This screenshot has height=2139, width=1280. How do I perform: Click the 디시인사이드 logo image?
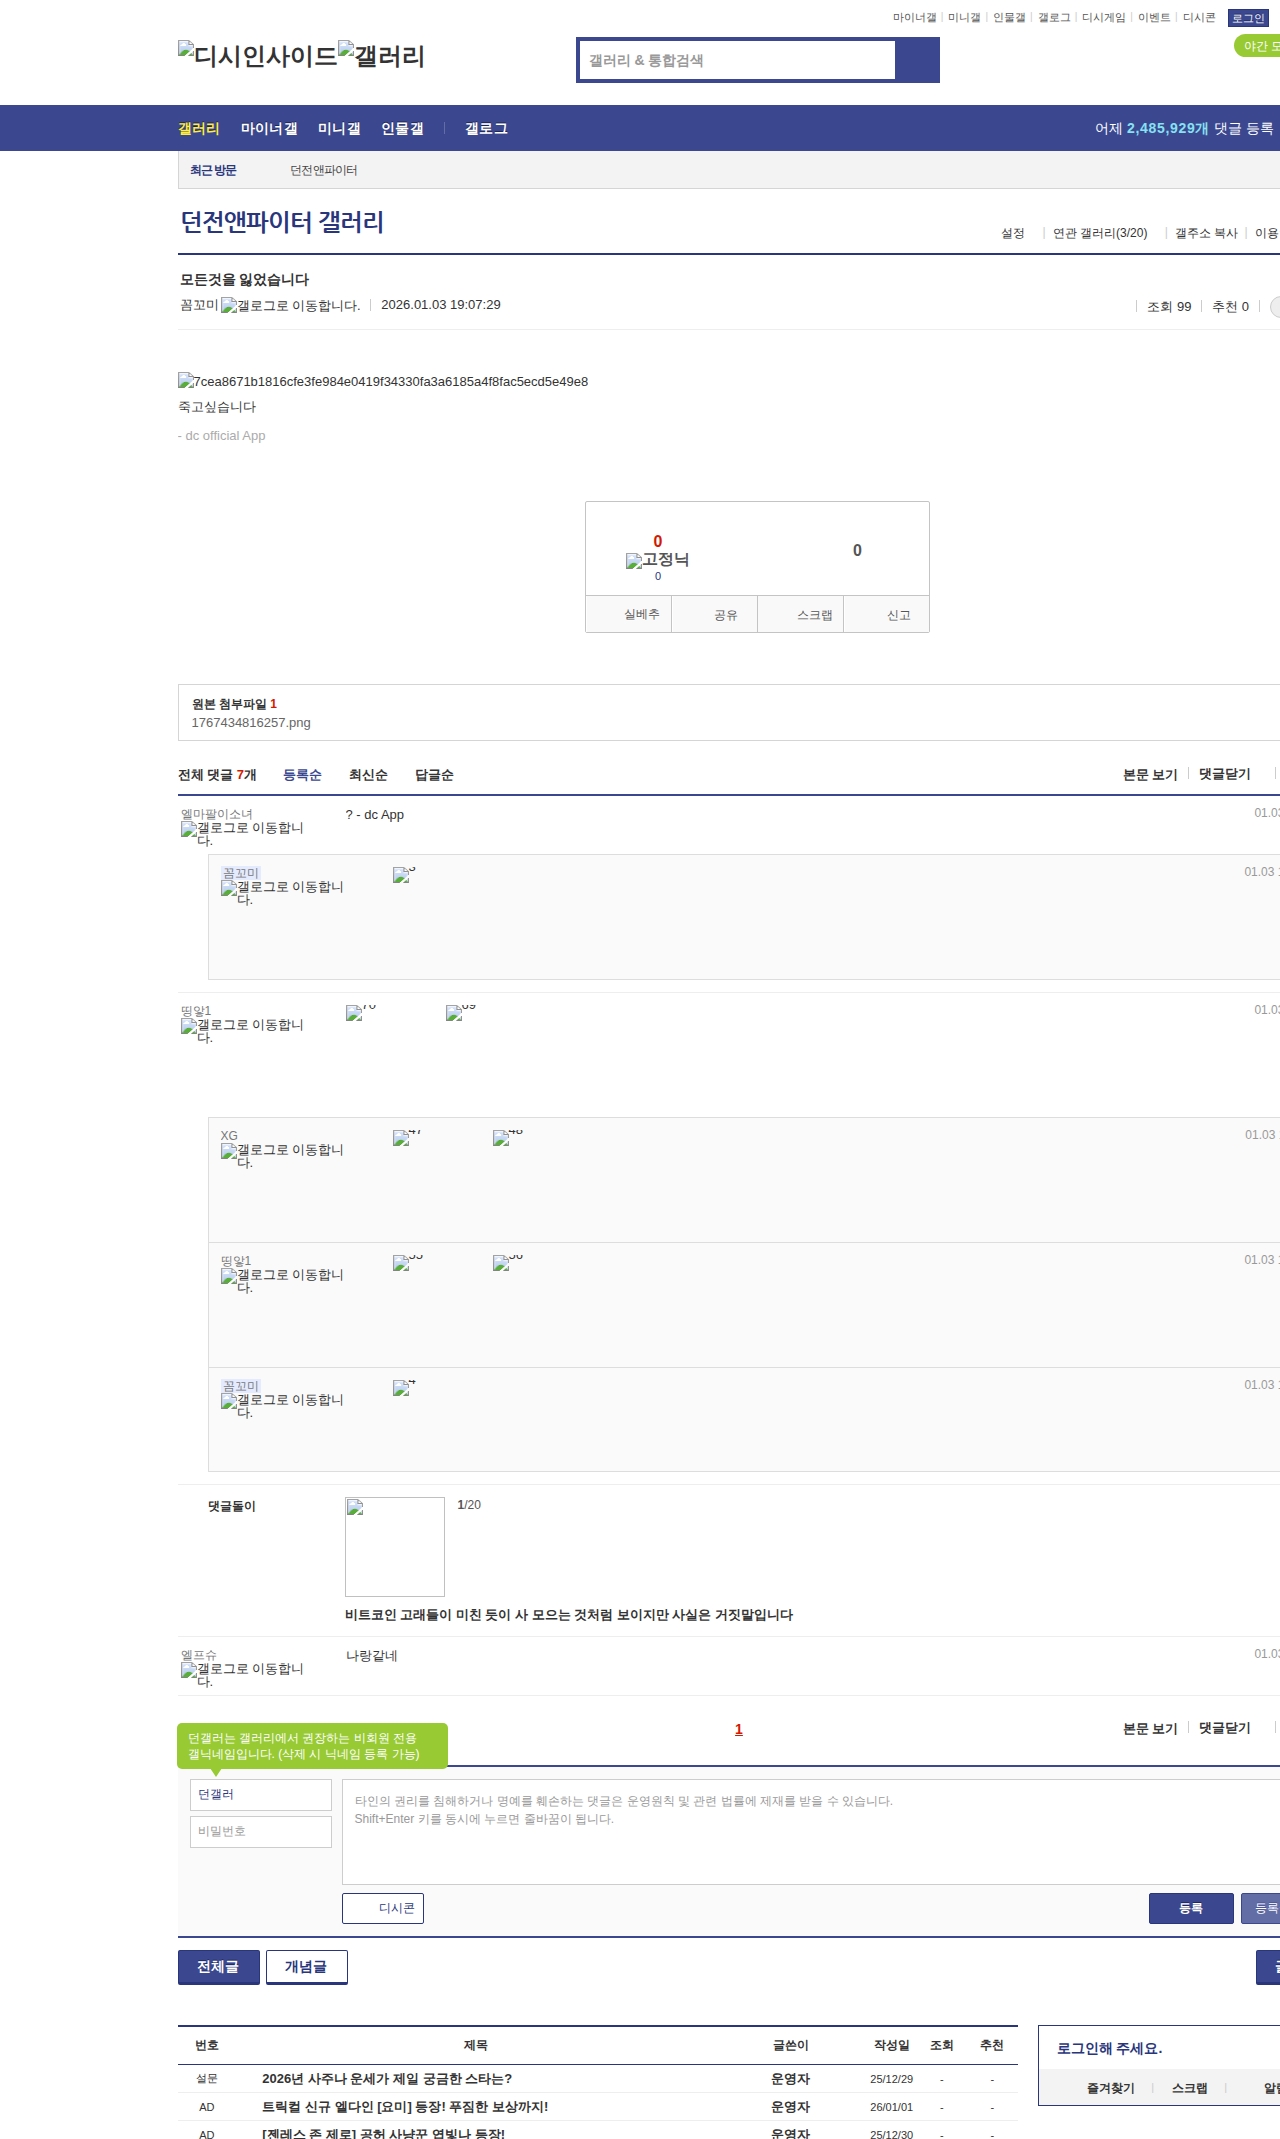point(257,56)
